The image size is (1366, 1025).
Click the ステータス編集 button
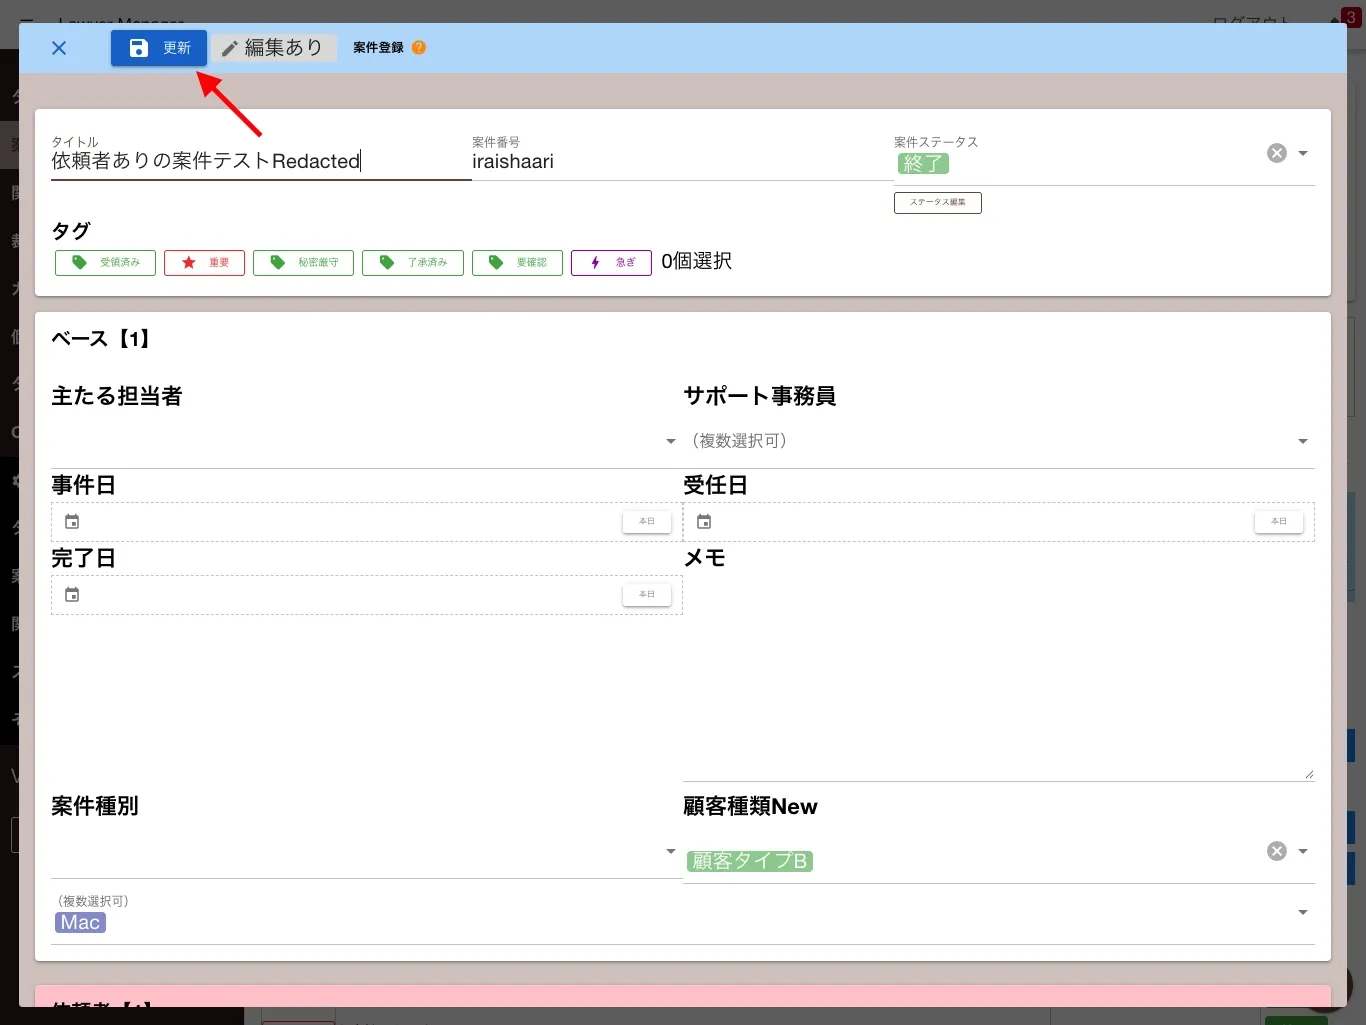coord(938,203)
